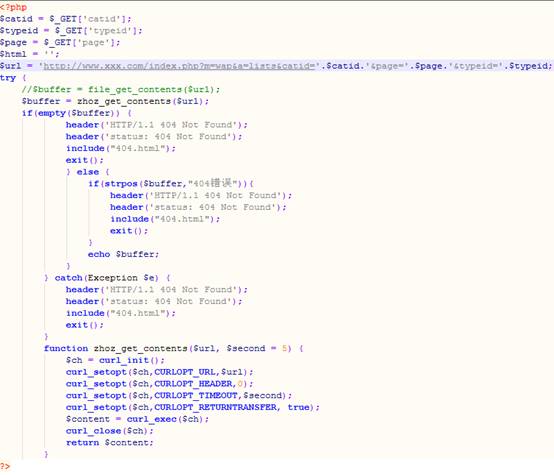Click the $catid variable declaration
This screenshot has width=554, height=475.
16,19
